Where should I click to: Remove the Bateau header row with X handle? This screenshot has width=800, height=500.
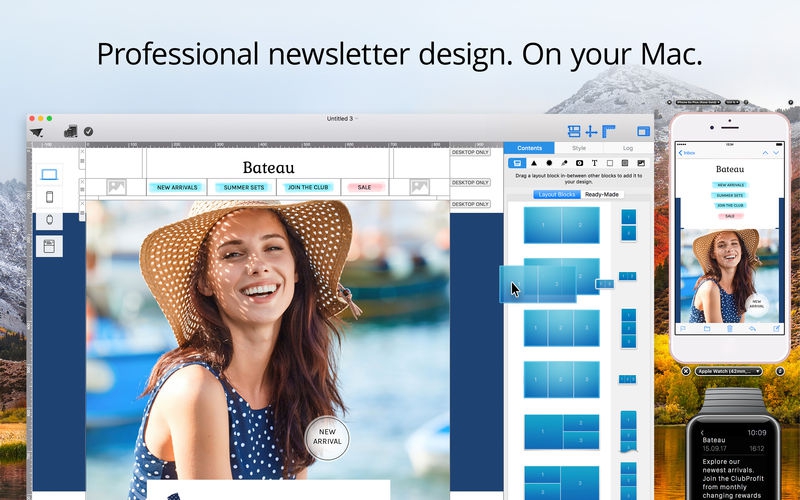tap(82, 152)
